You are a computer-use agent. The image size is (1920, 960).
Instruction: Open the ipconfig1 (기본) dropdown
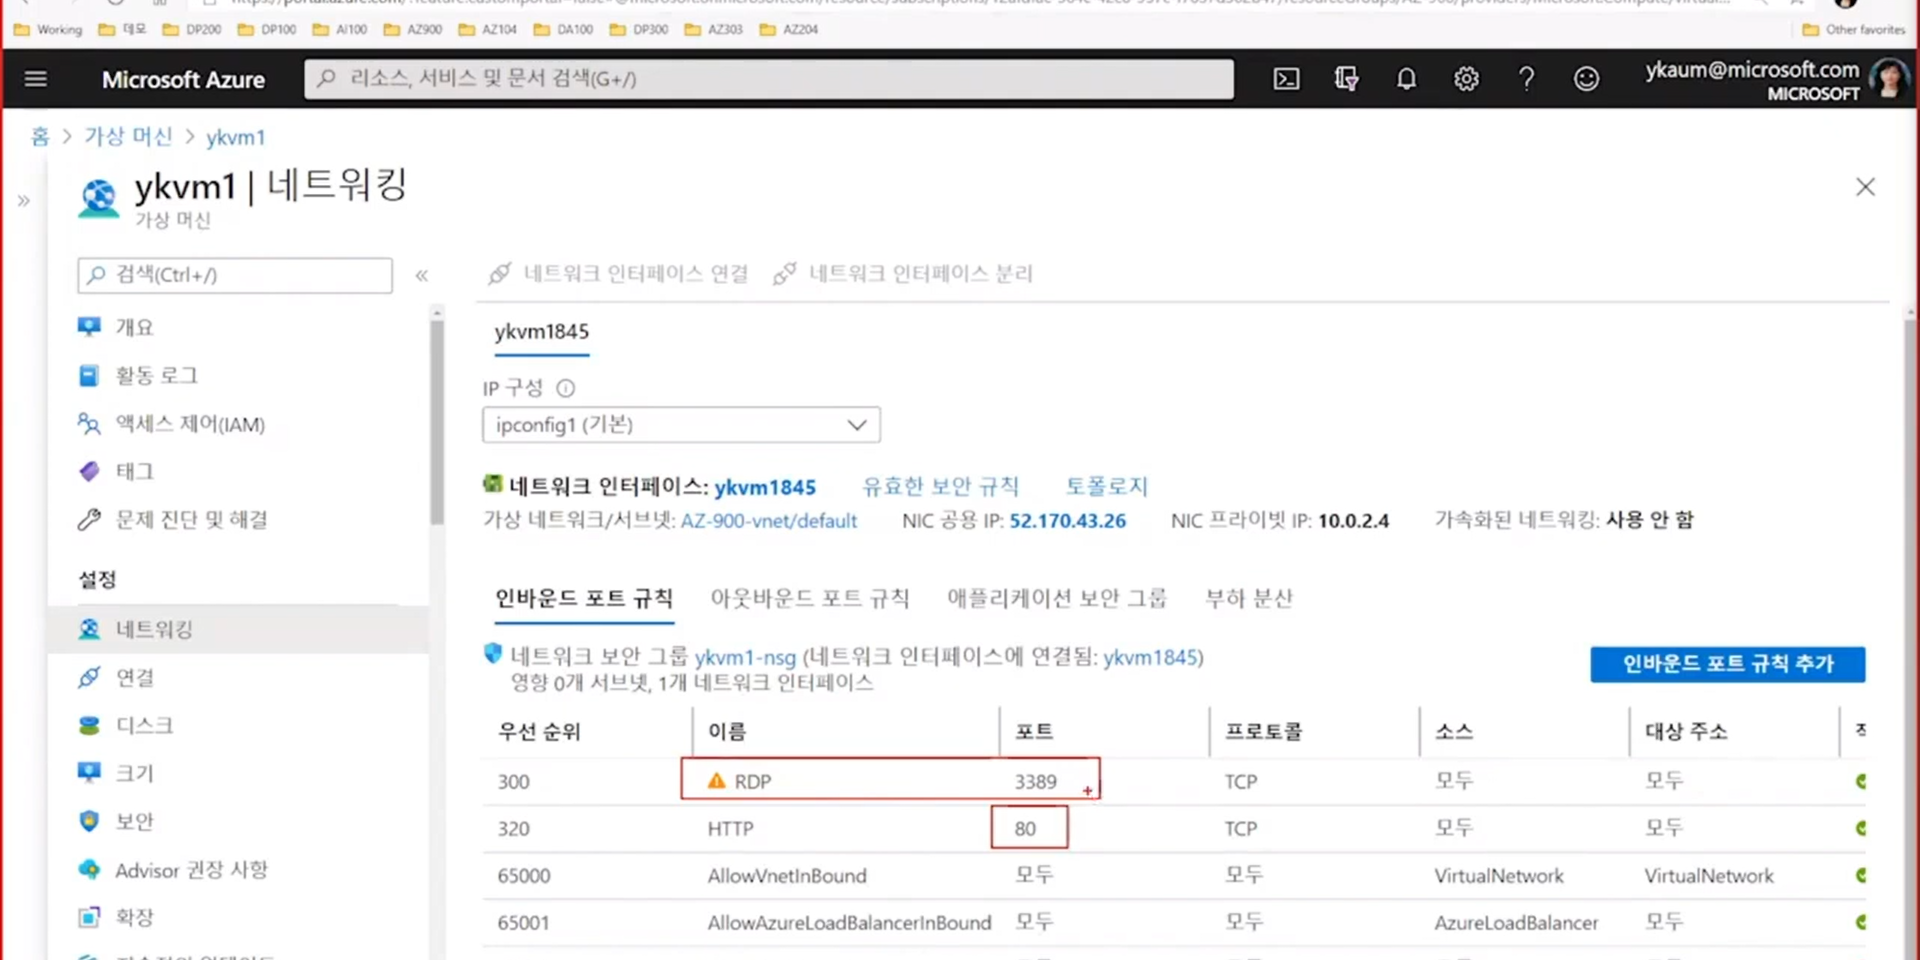click(x=681, y=424)
